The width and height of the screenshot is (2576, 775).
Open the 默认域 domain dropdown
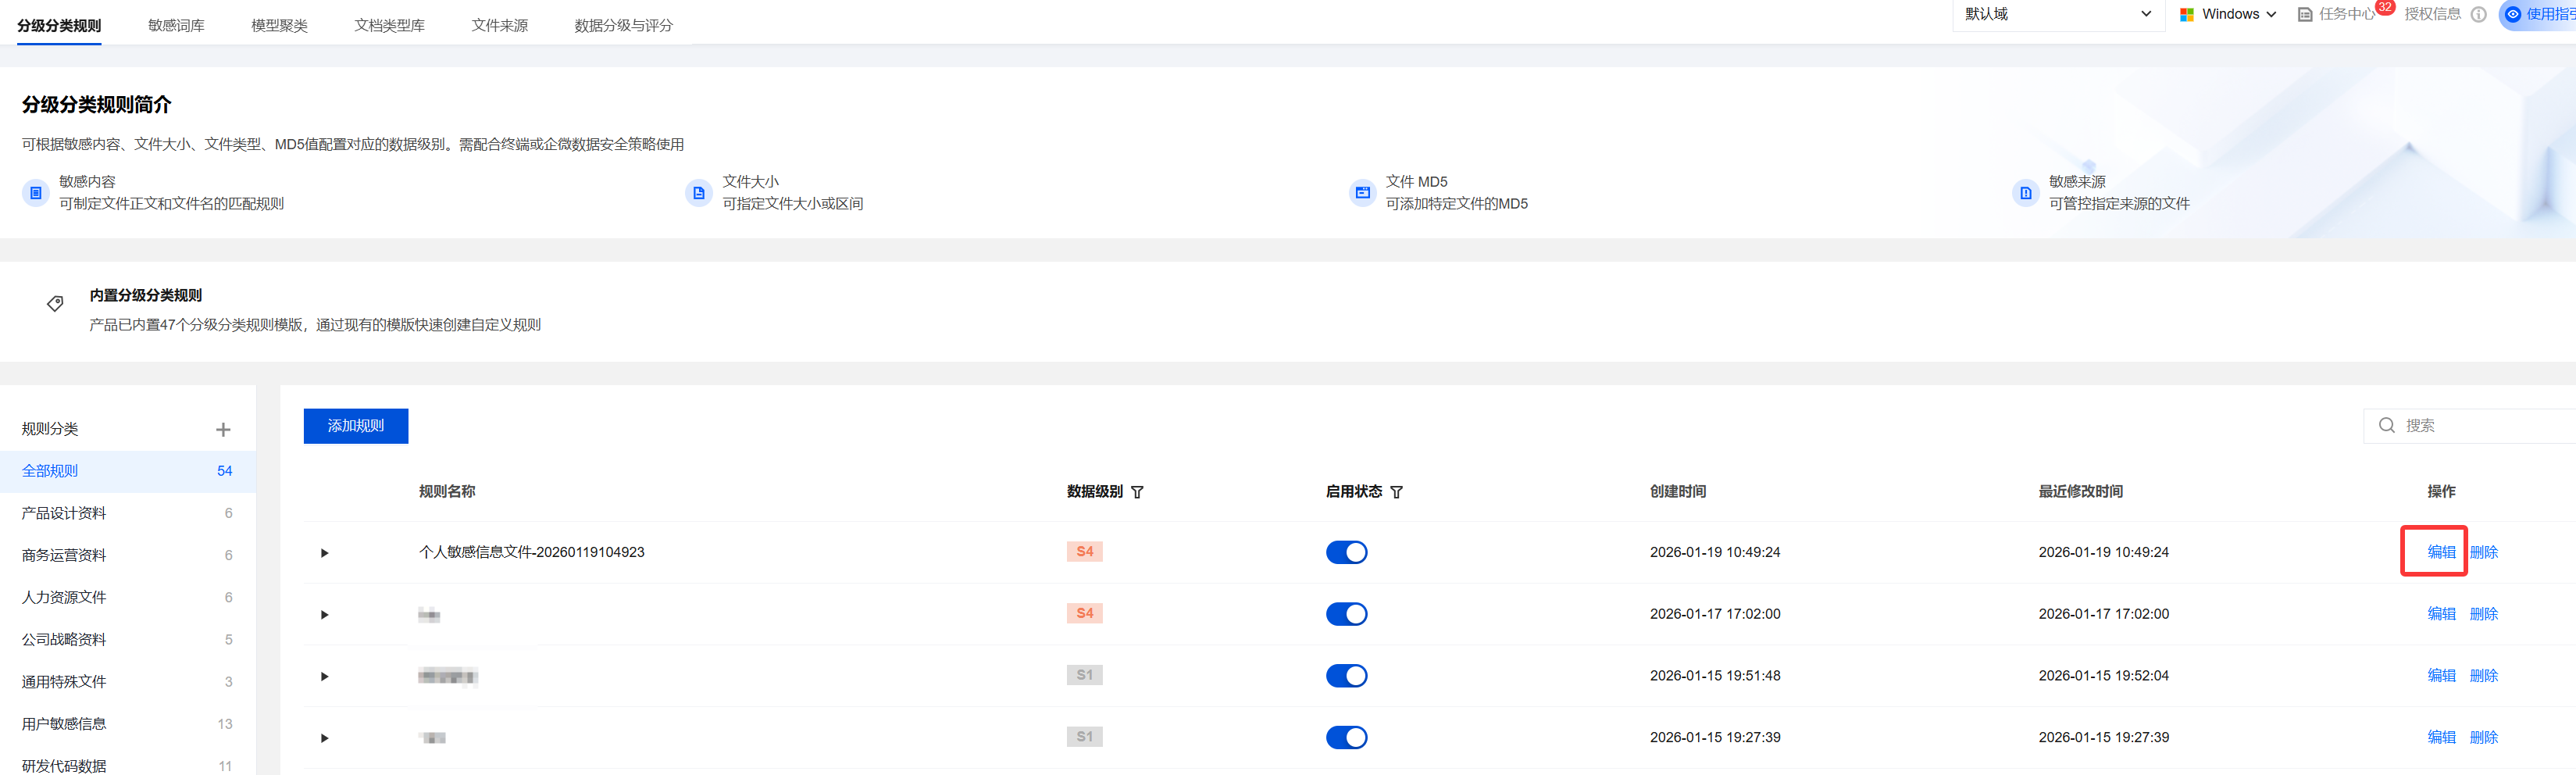coord(2057,14)
